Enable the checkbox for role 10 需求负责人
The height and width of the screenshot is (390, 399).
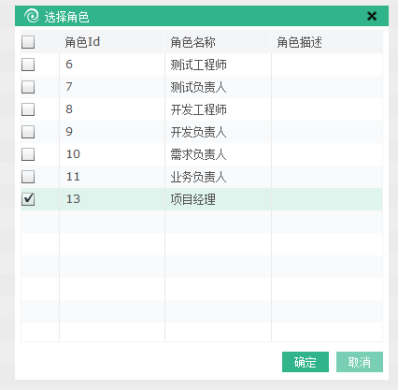click(28, 154)
